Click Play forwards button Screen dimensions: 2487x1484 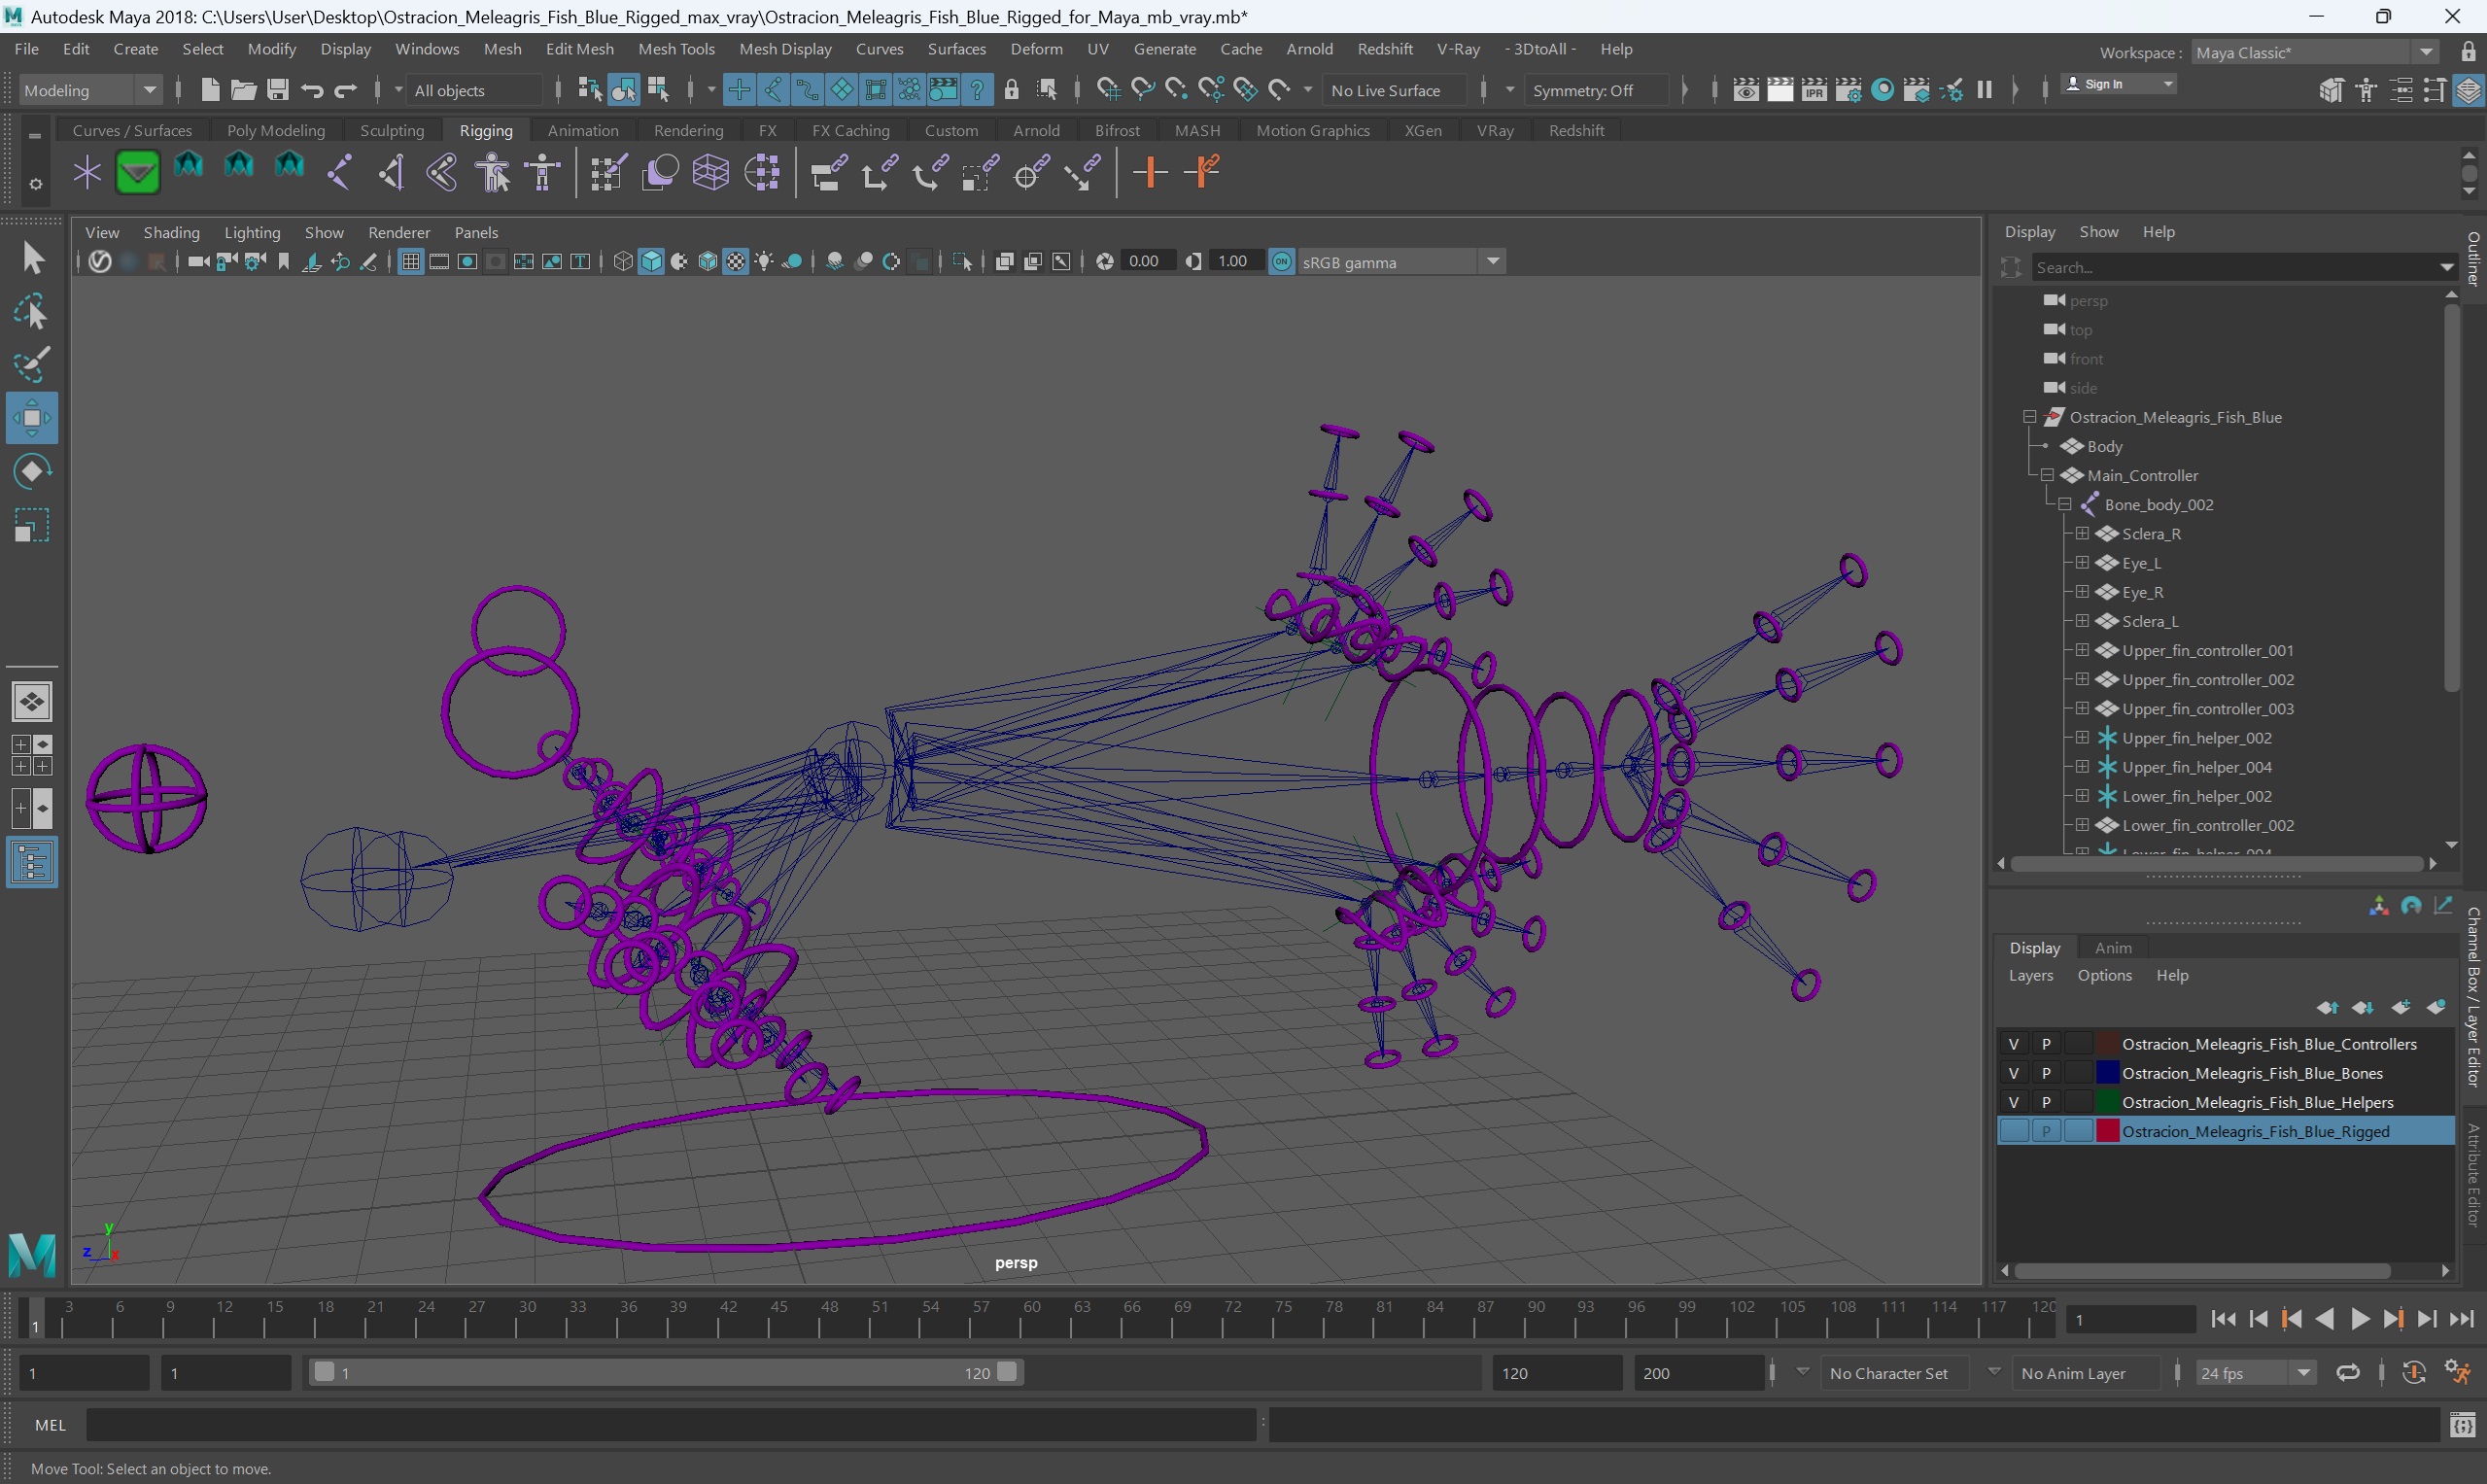coord(2359,1319)
